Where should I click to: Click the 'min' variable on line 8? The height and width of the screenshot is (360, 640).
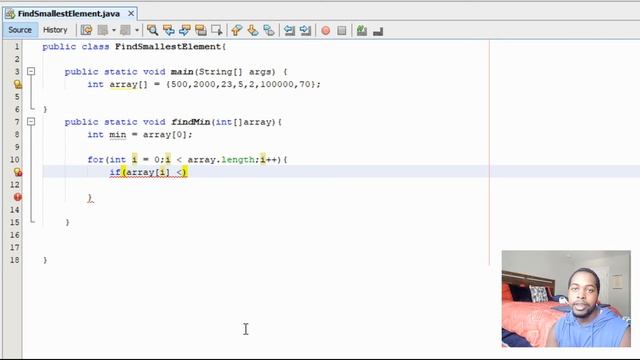(118, 135)
